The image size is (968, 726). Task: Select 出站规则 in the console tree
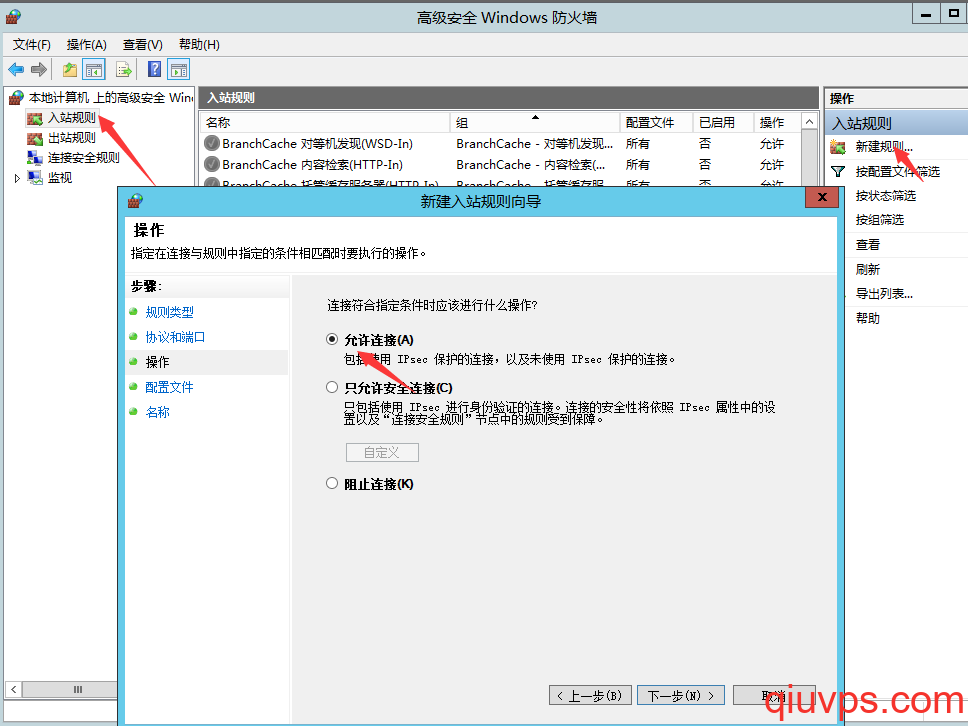[x=72, y=138]
